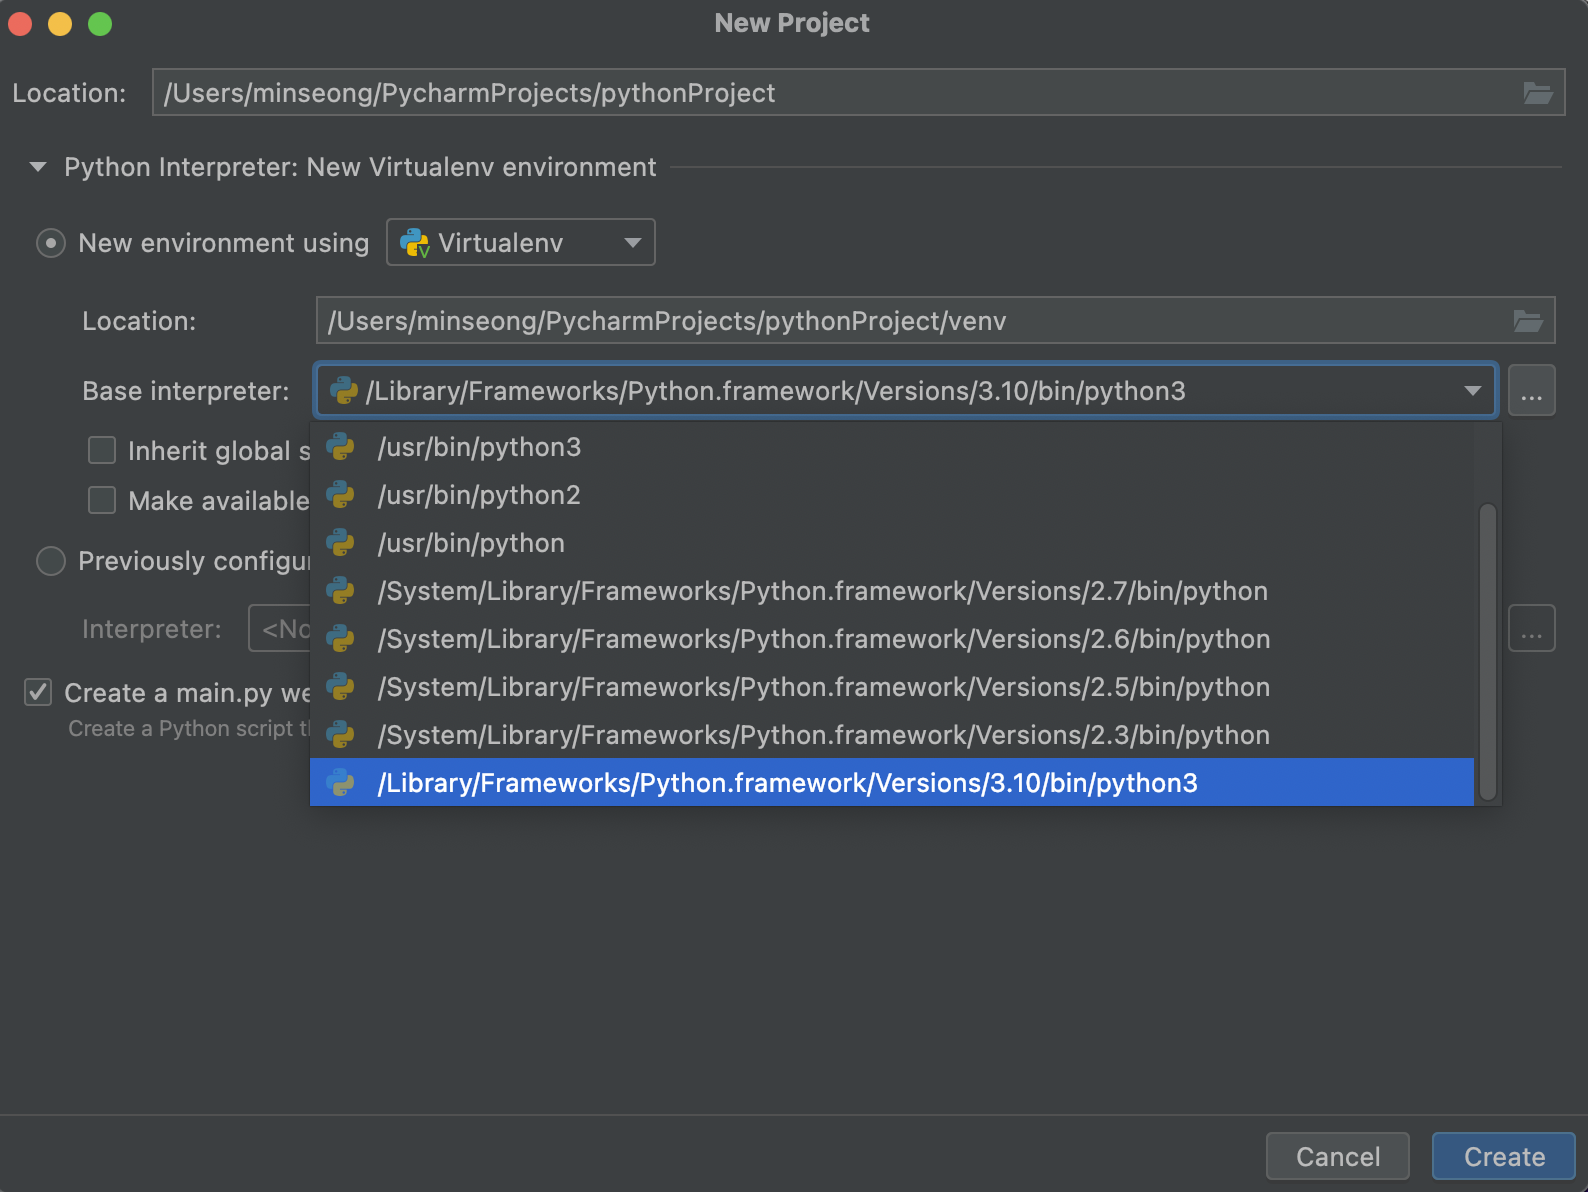The image size is (1588, 1192).
Task: Enable Make available to all projects checkbox
Action: (102, 500)
